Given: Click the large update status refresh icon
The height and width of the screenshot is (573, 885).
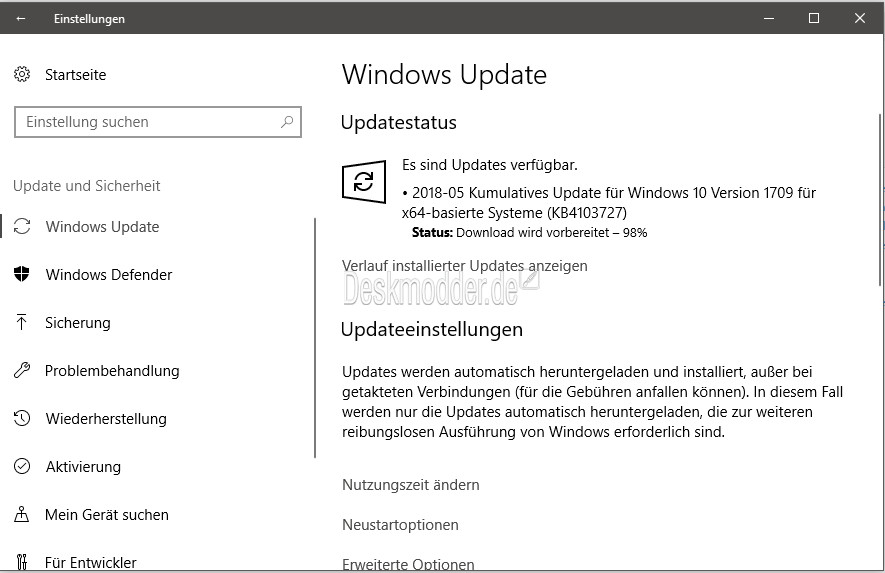Looking at the screenshot, I should [x=364, y=182].
